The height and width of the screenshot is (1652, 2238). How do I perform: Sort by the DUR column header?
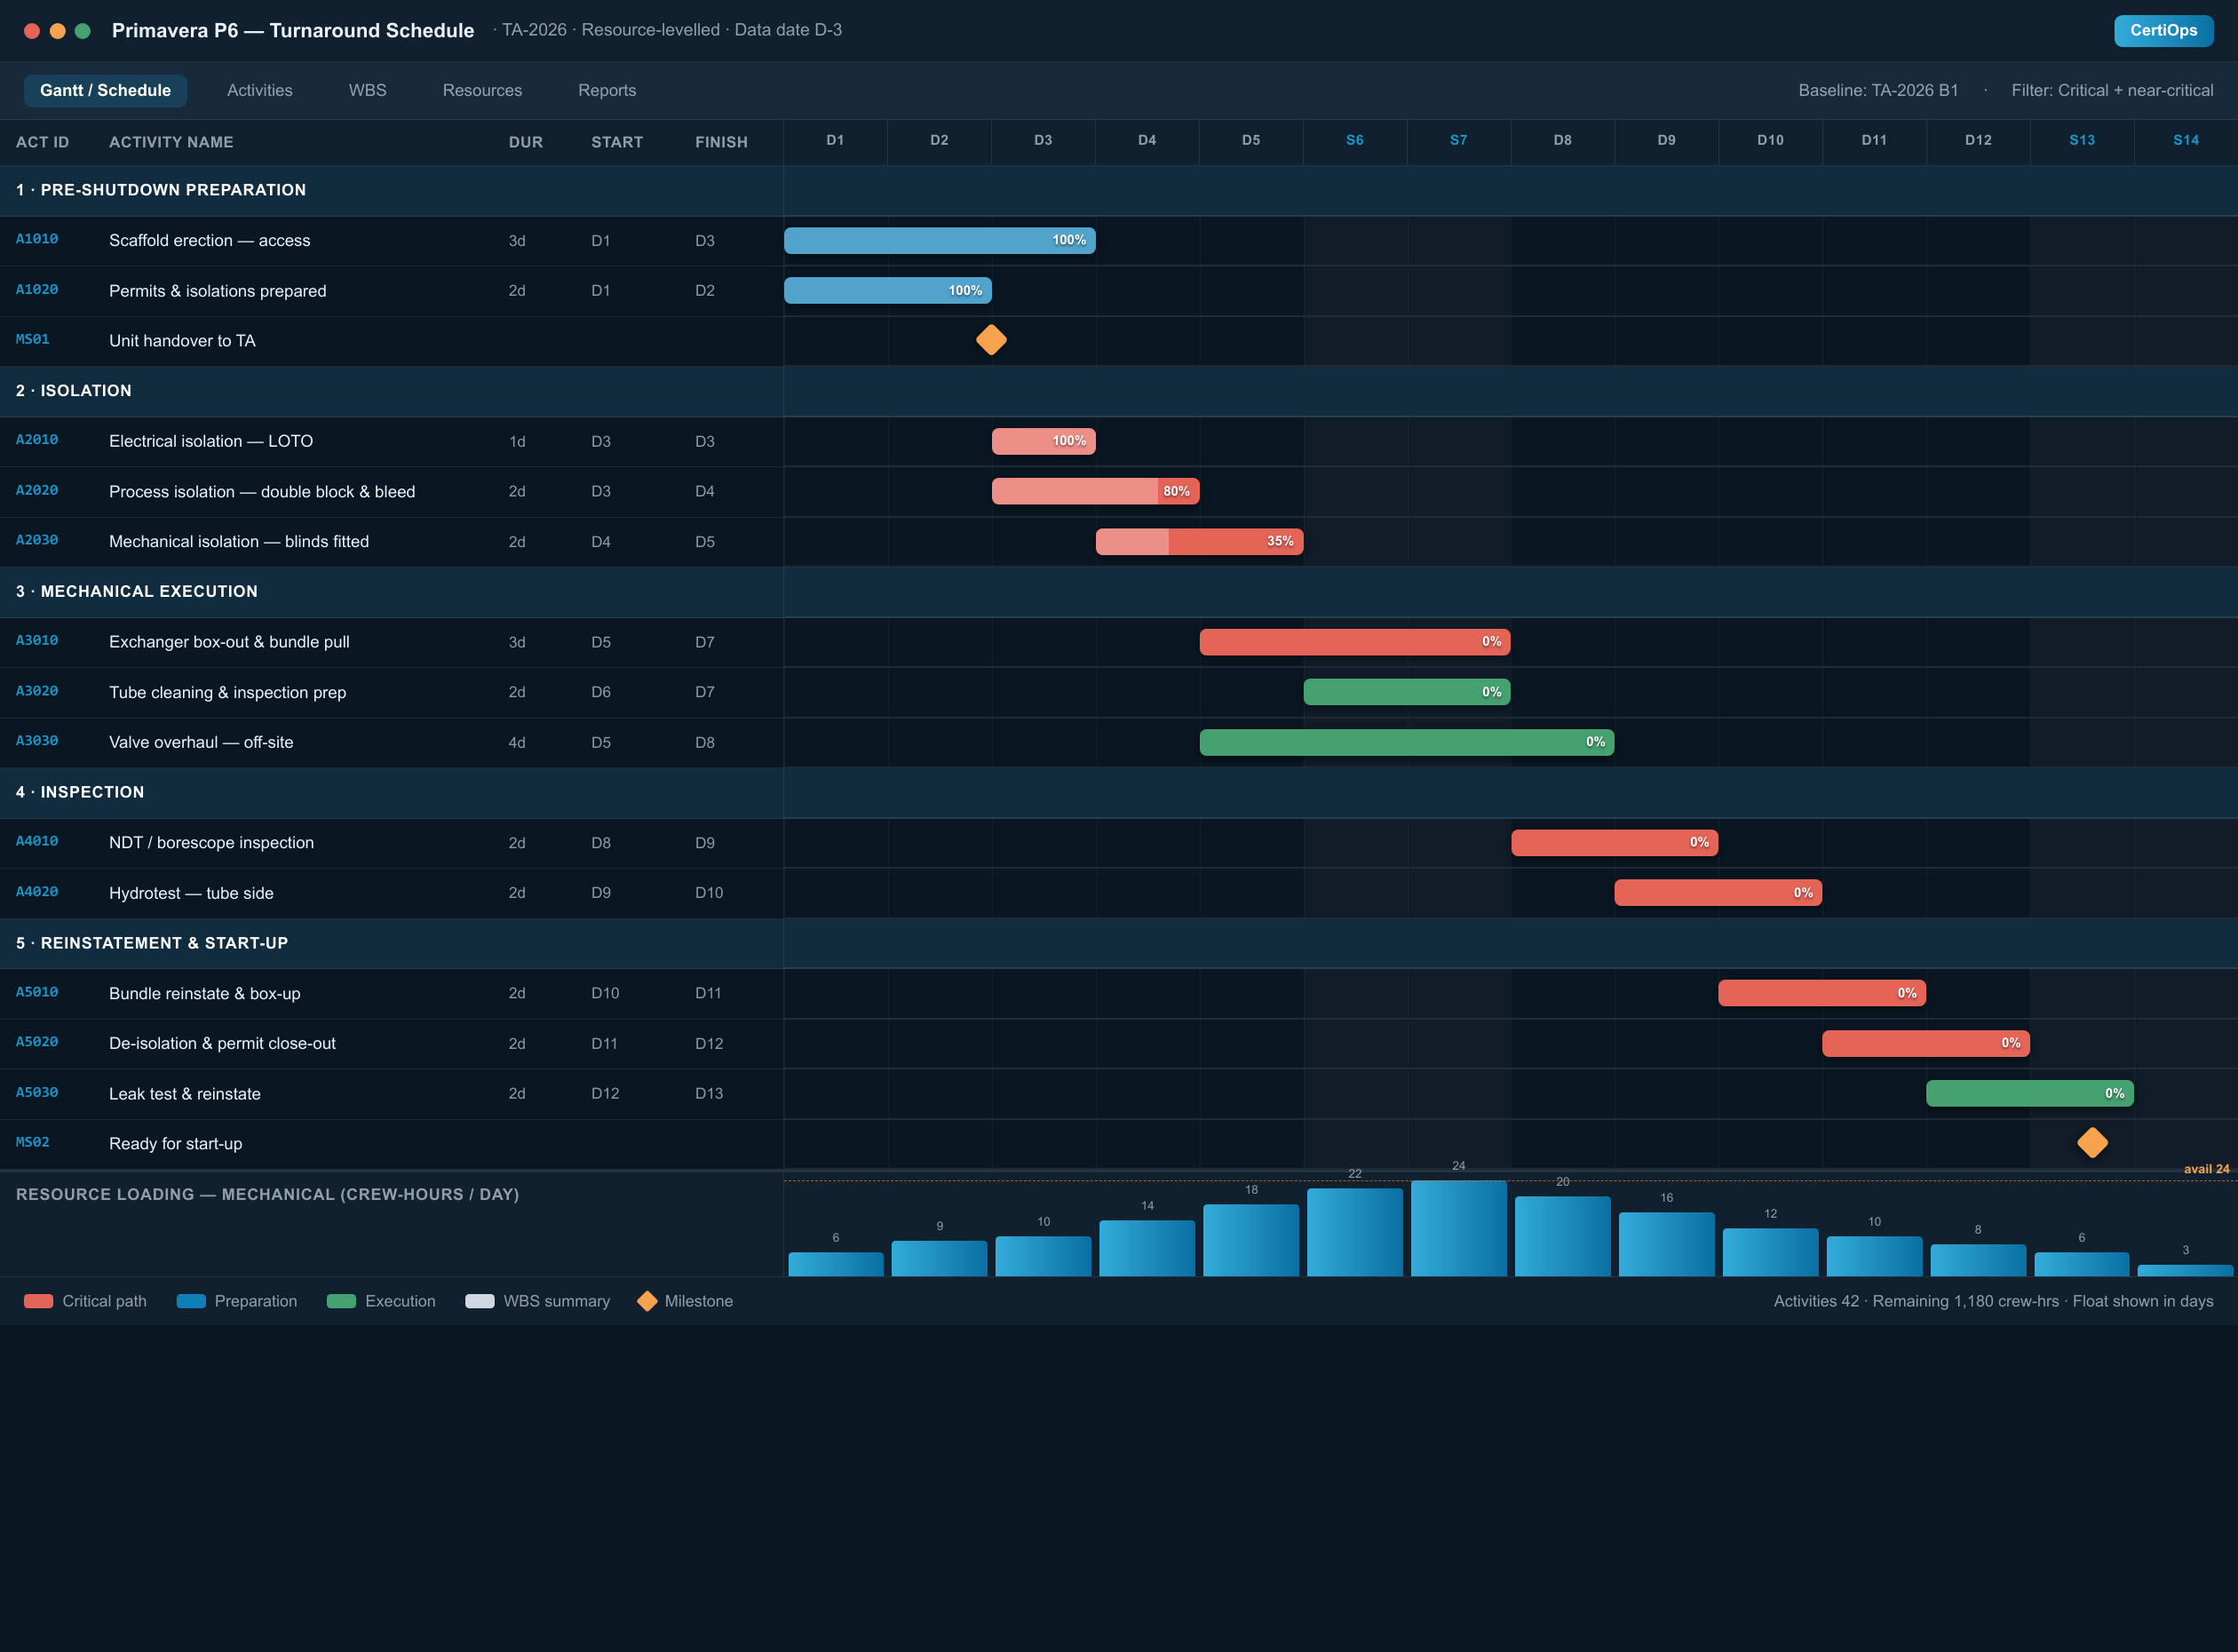tap(525, 142)
